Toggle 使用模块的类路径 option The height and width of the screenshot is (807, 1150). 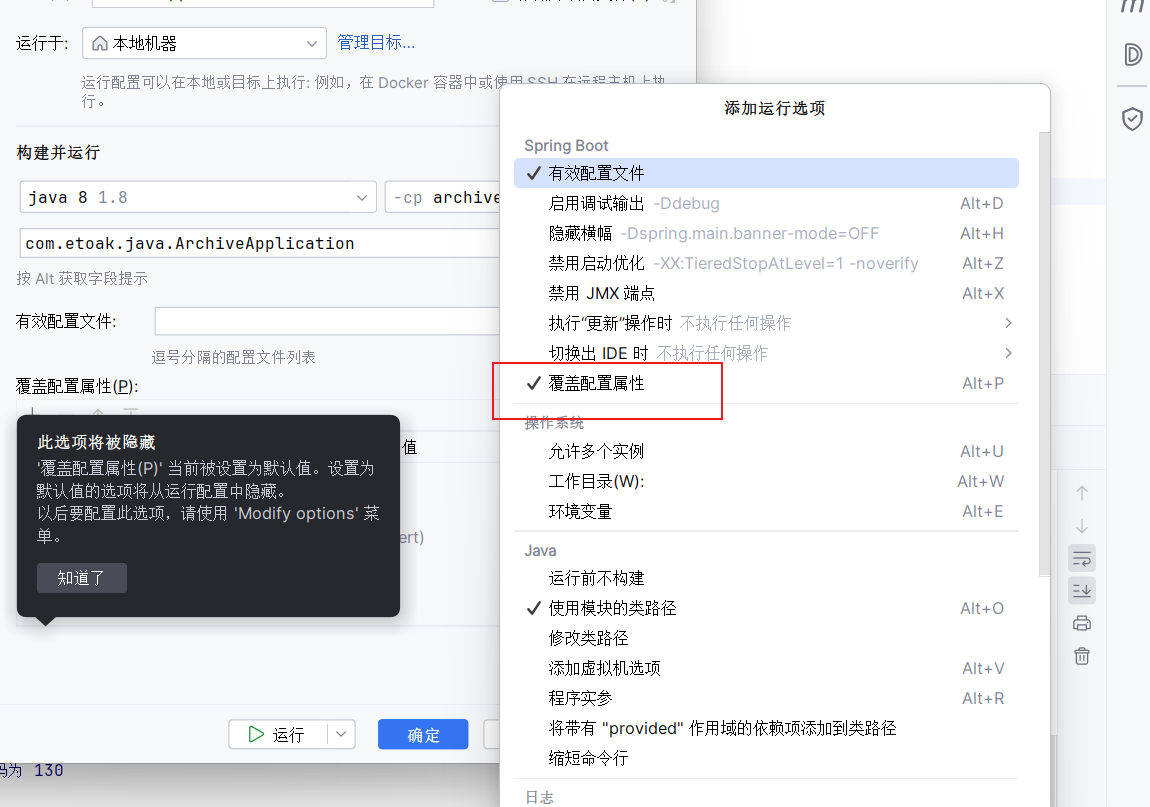tap(766, 608)
